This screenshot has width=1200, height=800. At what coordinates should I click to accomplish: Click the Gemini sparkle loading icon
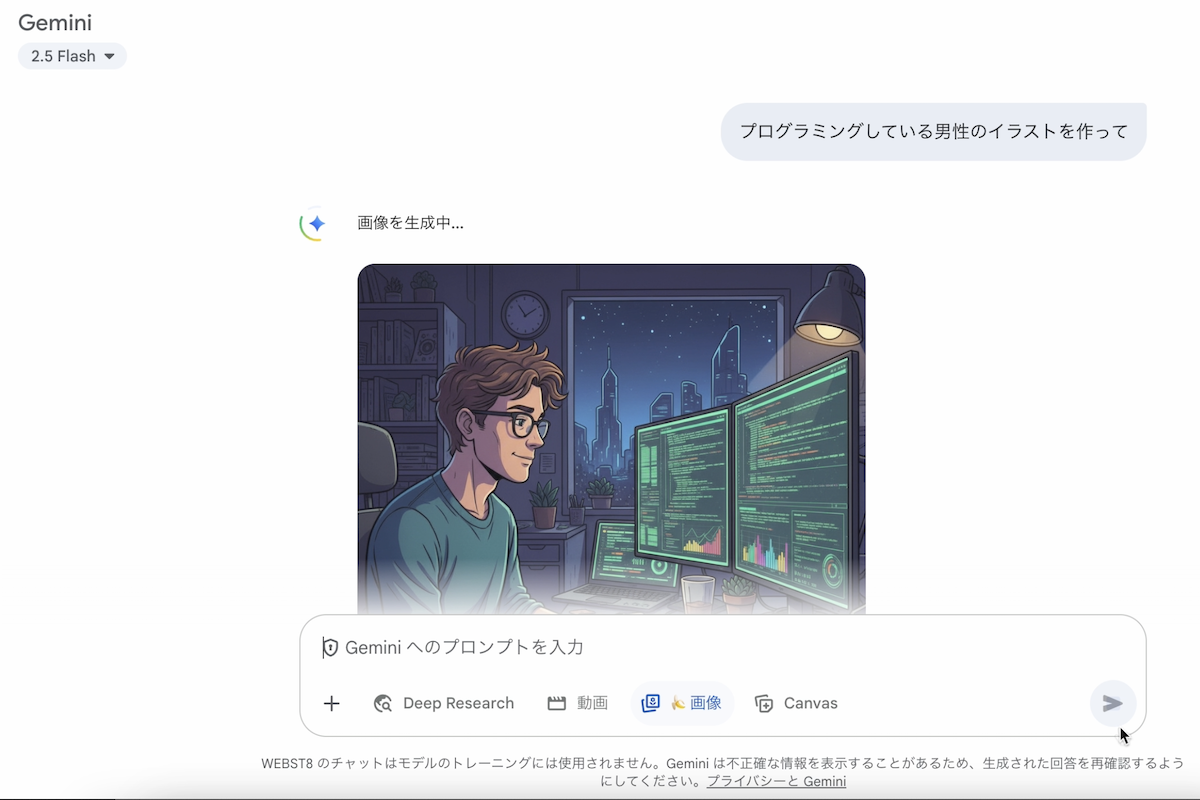(x=314, y=223)
